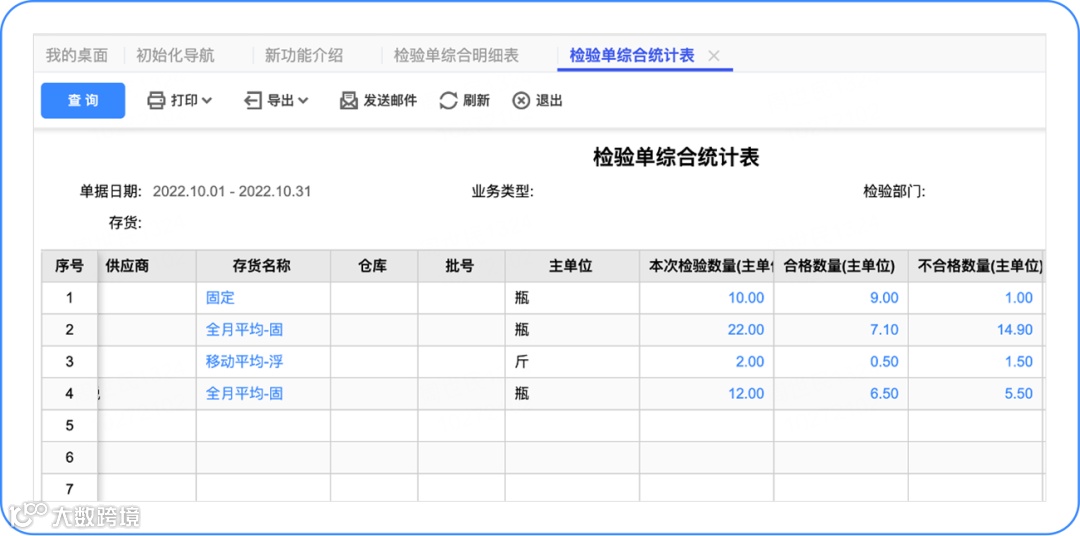Select row number 7 cell
Image resolution: width=1080 pixels, height=536 pixels.
70,489
